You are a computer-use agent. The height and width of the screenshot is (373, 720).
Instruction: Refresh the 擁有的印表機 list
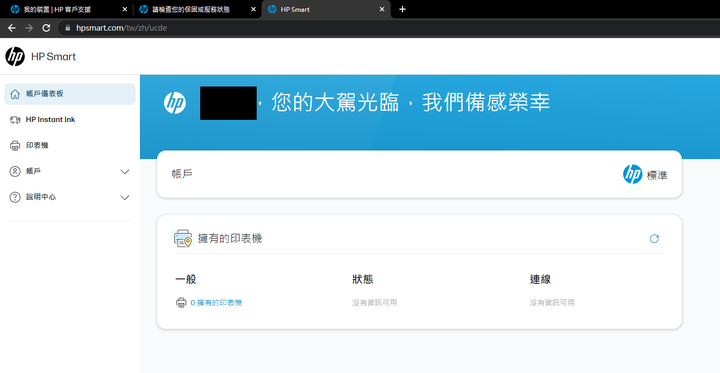click(x=654, y=238)
